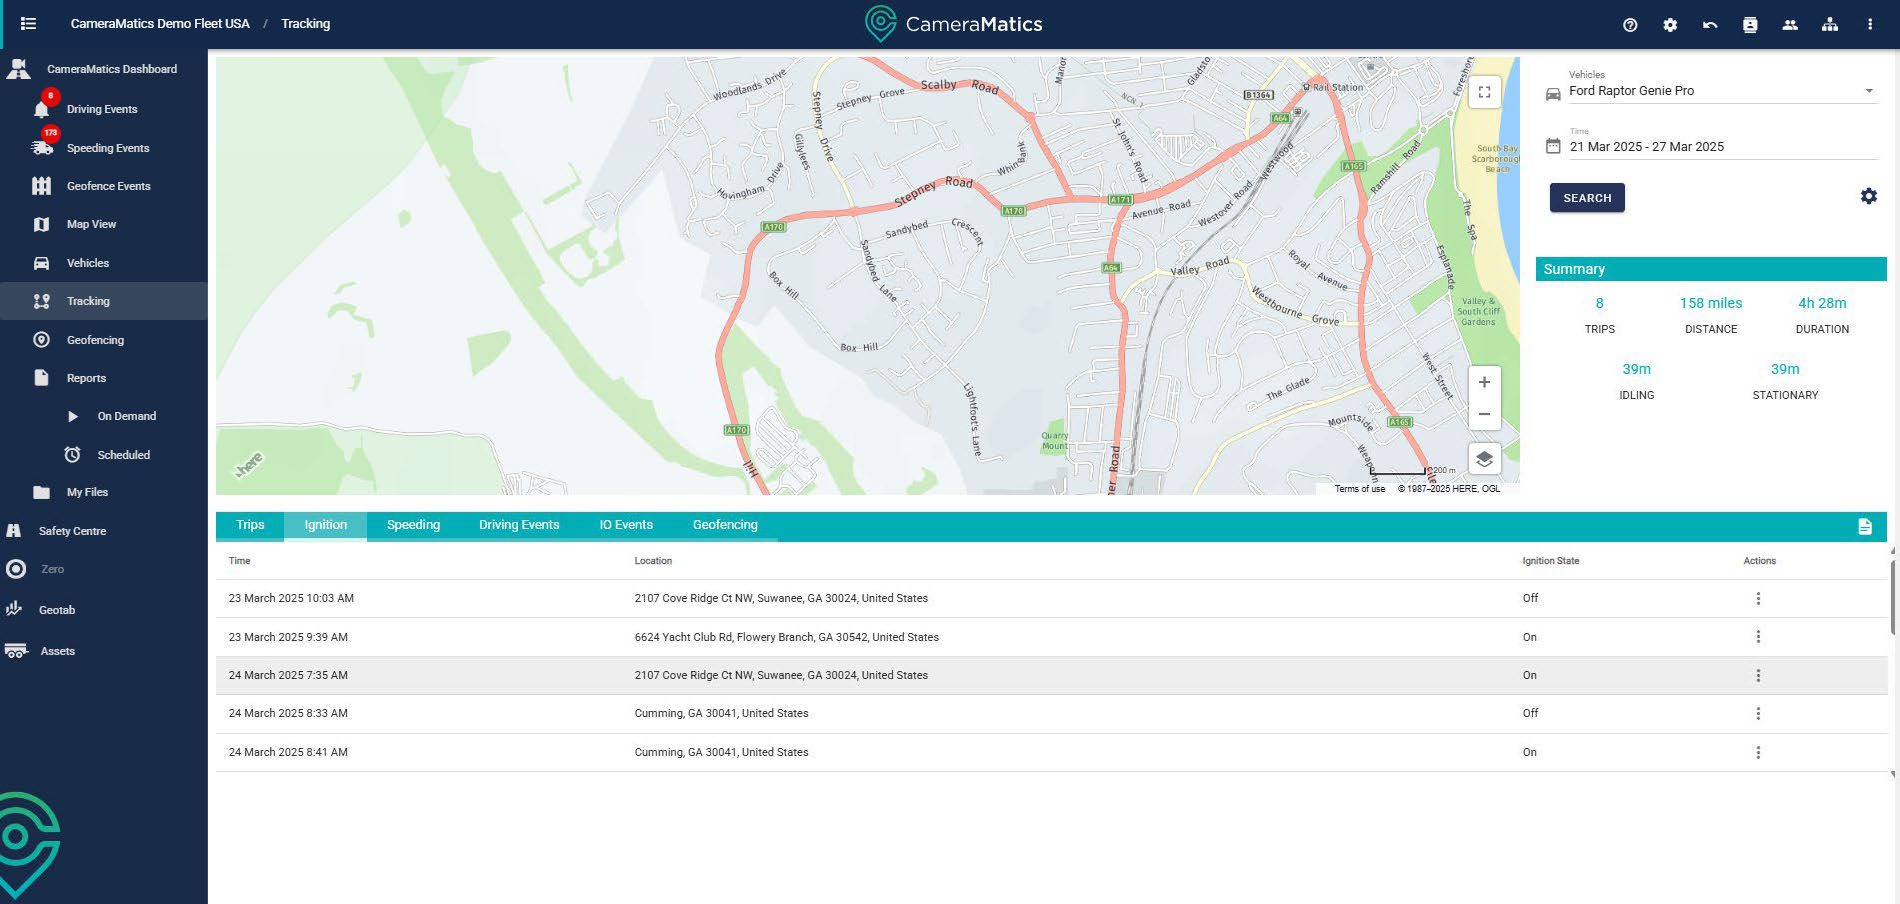
Task: Switch to the Speeding tab
Action: pos(413,525)
